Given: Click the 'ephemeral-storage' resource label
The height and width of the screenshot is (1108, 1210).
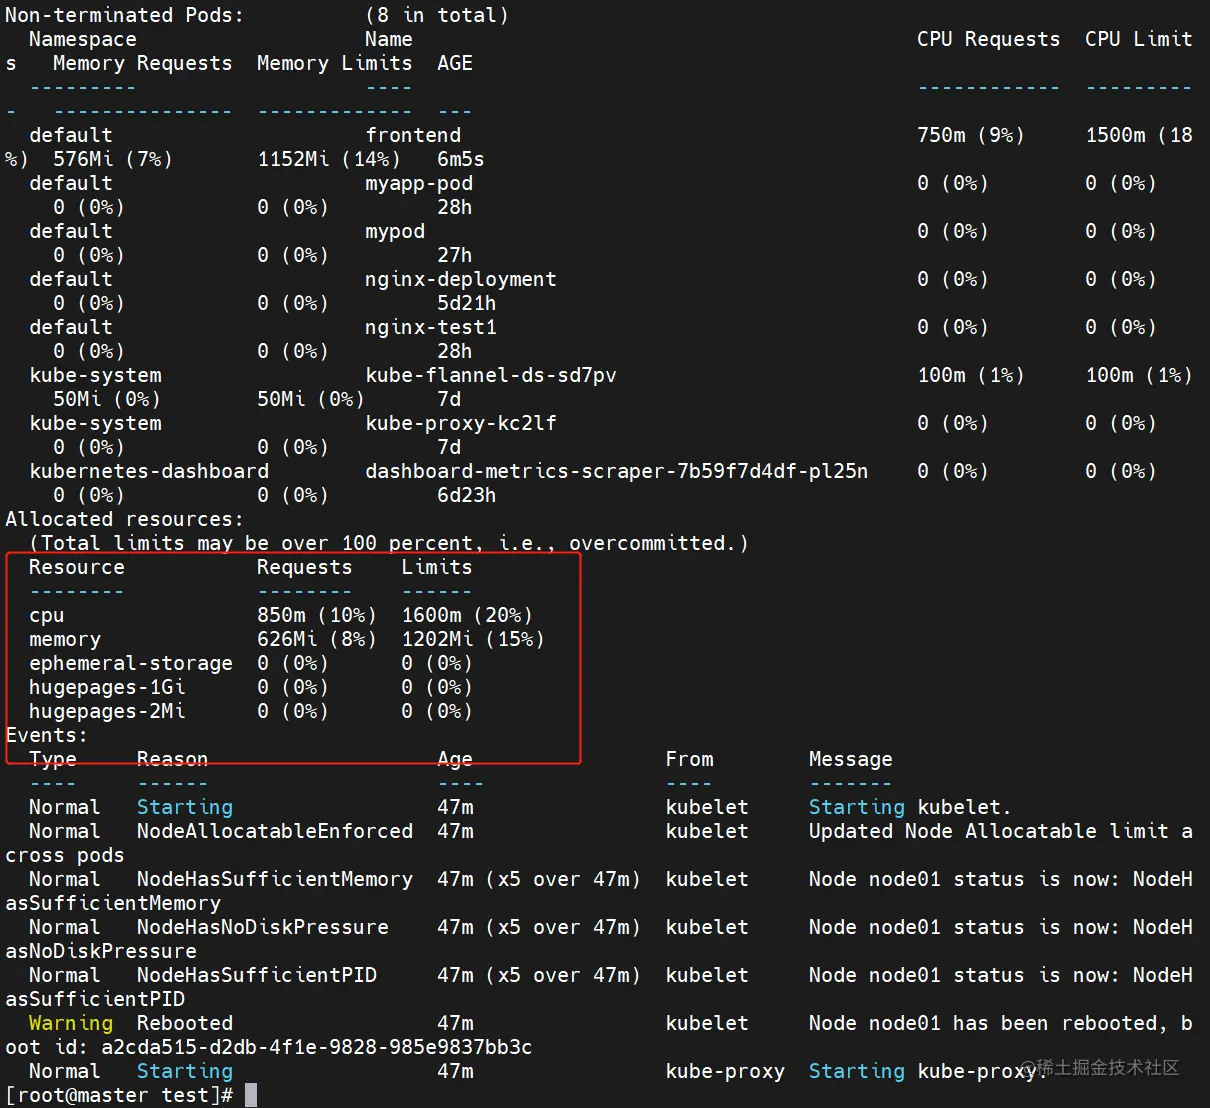Looking at the screenshot, I should coord(131,664).
